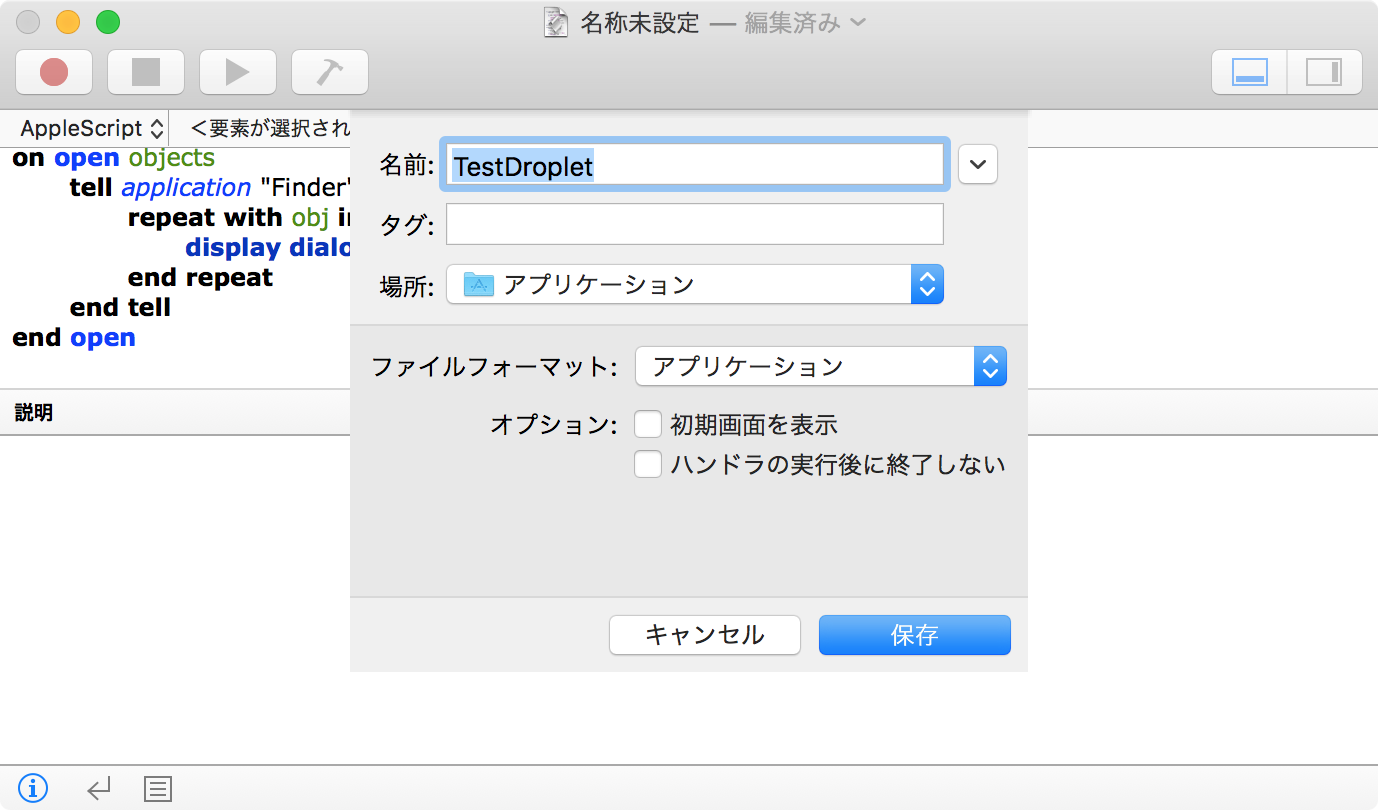Click the 'end tell' script line
1378x810 pixels.
(120, 307)
